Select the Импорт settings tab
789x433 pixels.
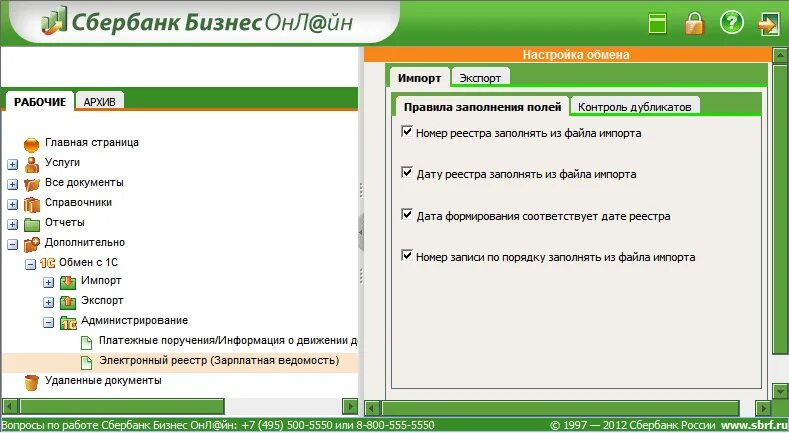pyautogui.click(x=419, y=78)
